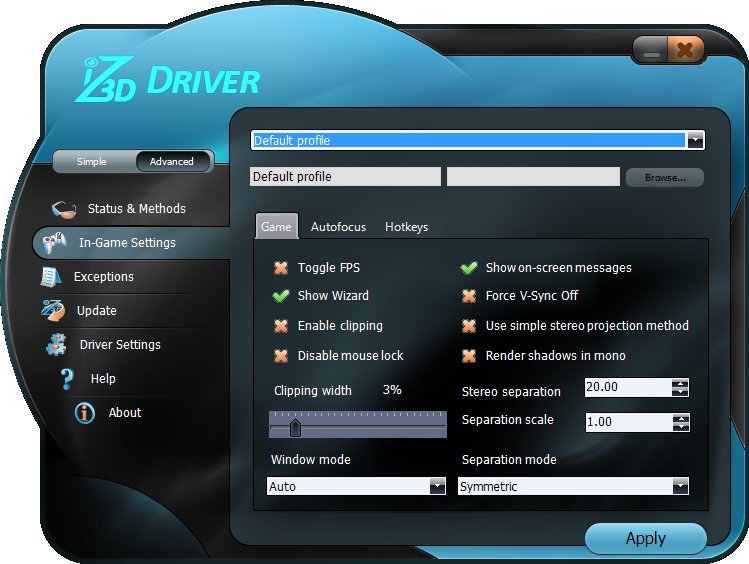Switch to Advanced mode
The image size is (749, 564).
[172, 161]
